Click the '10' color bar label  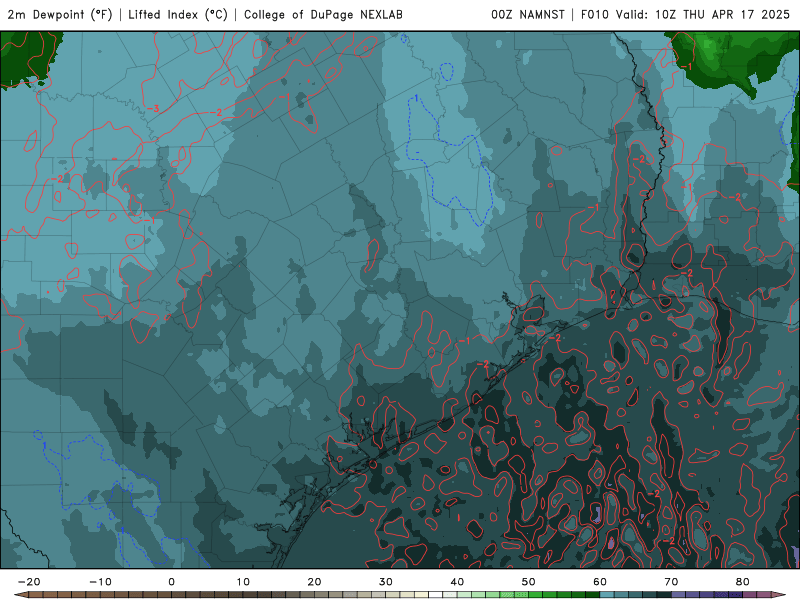click(243, 582)
